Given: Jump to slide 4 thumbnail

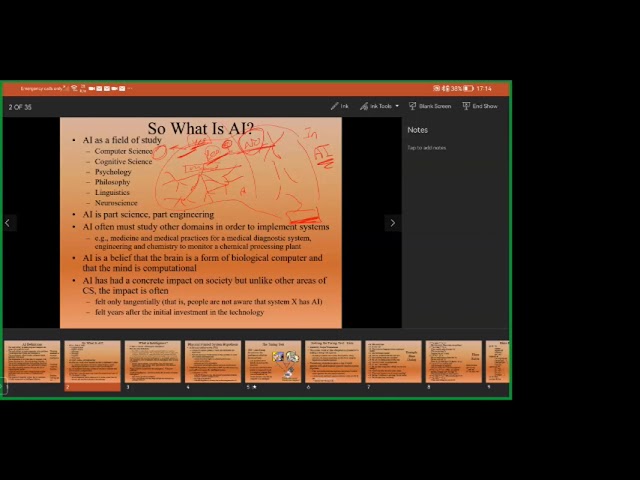Looking at the screenshot, I should click(212, 361).
